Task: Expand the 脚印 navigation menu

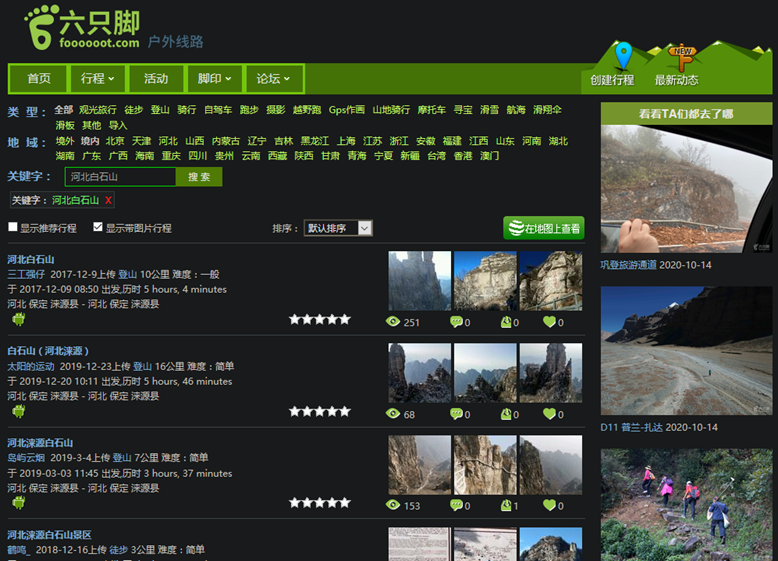Action: 214,78
